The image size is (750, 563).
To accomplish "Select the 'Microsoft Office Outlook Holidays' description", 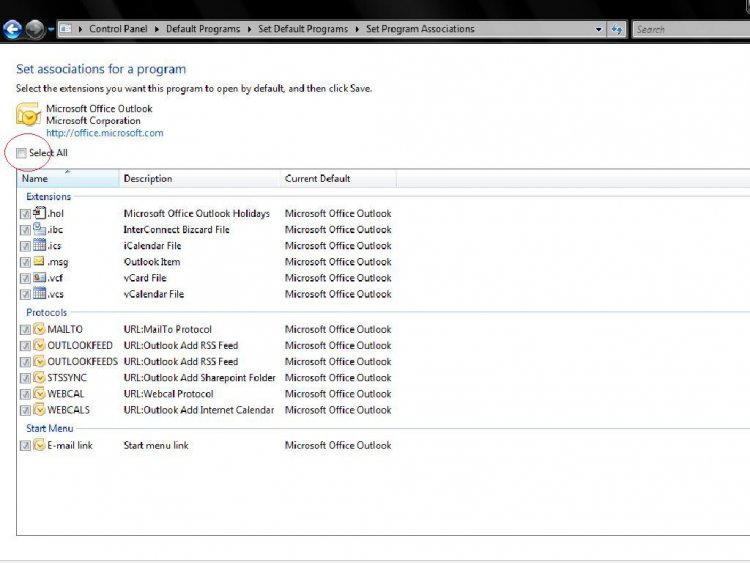I will tap(197, 213).
